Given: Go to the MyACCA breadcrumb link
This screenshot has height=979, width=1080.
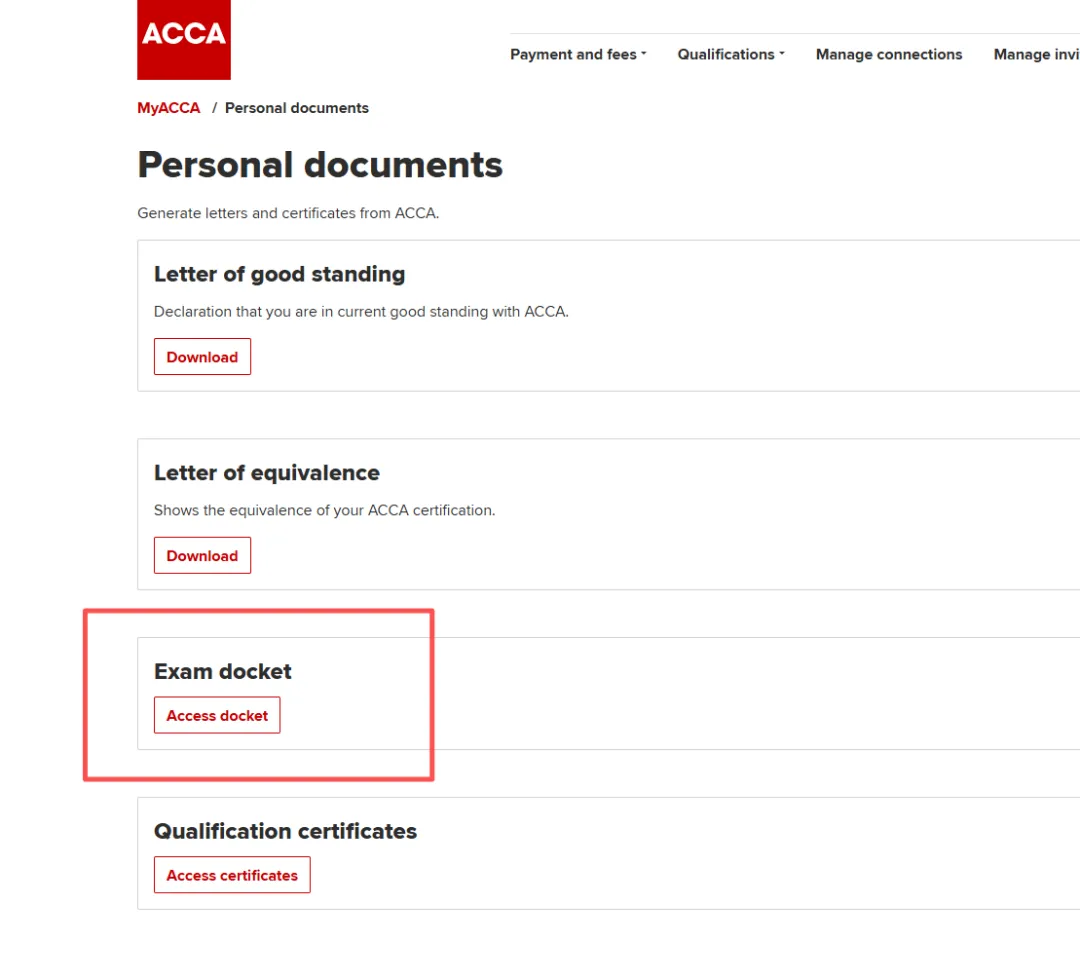Looking at the screenshot, I should pos(169,108).
